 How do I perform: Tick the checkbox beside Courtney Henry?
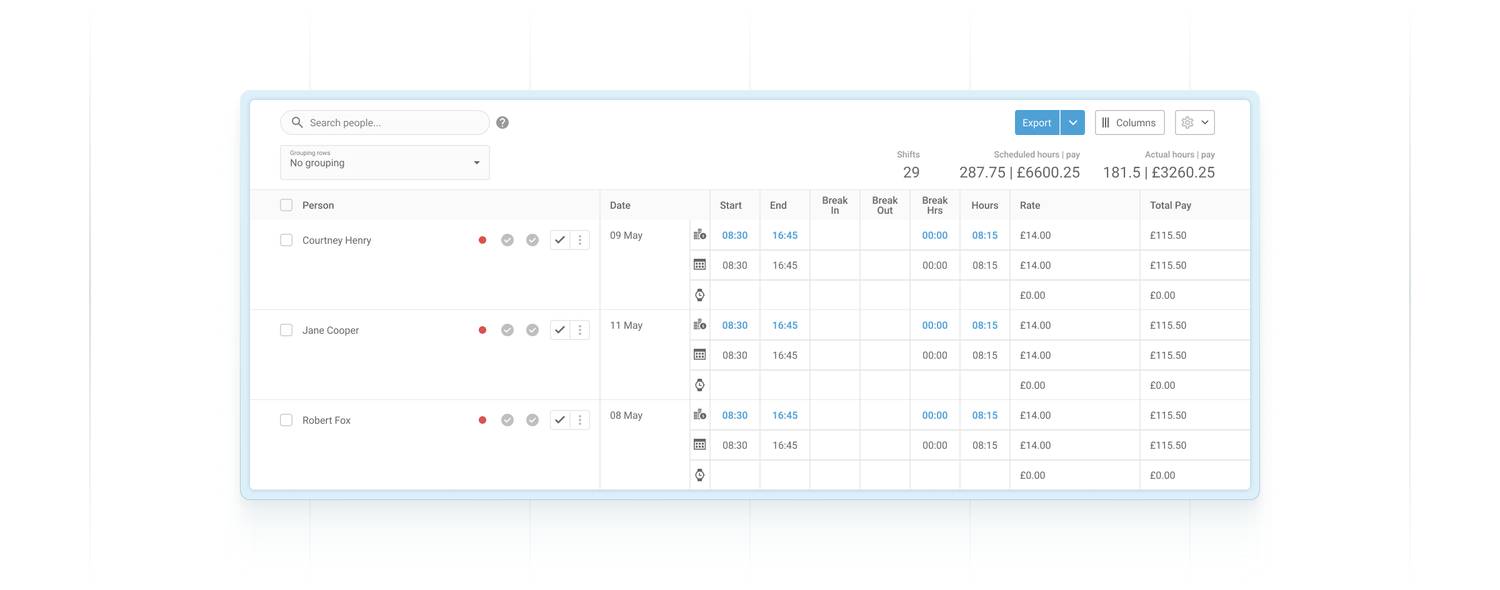pyautogui.click(x=286, y=239)
